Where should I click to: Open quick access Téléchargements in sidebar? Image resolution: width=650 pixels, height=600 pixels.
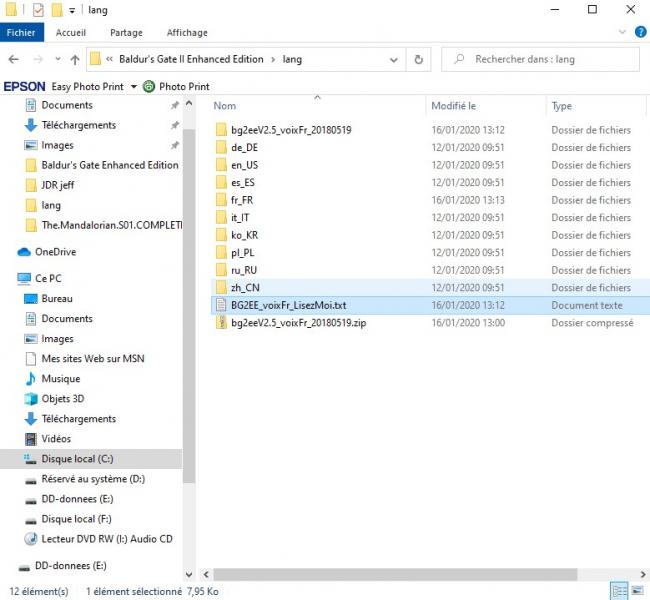tap(78, 125)
